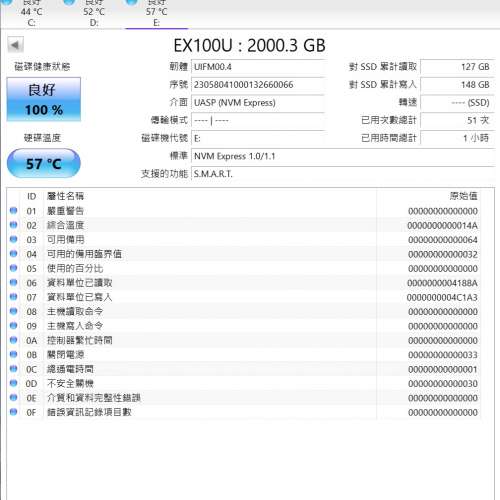Click status dot of attribute 02
Image resolution: width=500 pixels, height=500 pixels.
pyautogui.click(x=14, y=225)
